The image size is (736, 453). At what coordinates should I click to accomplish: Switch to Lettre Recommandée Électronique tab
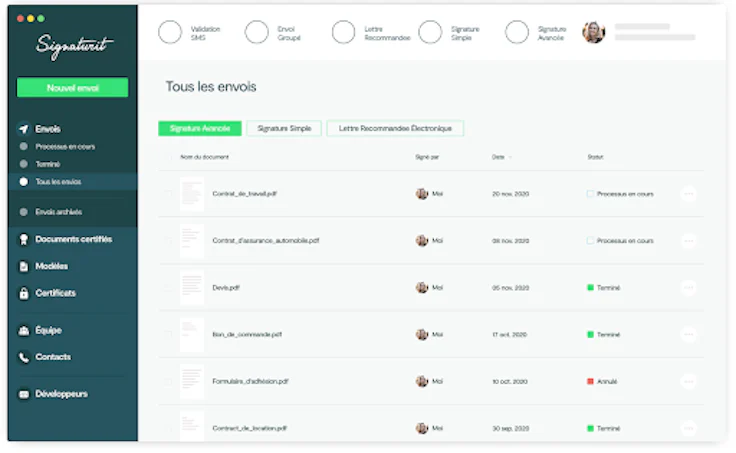[395, 128]
